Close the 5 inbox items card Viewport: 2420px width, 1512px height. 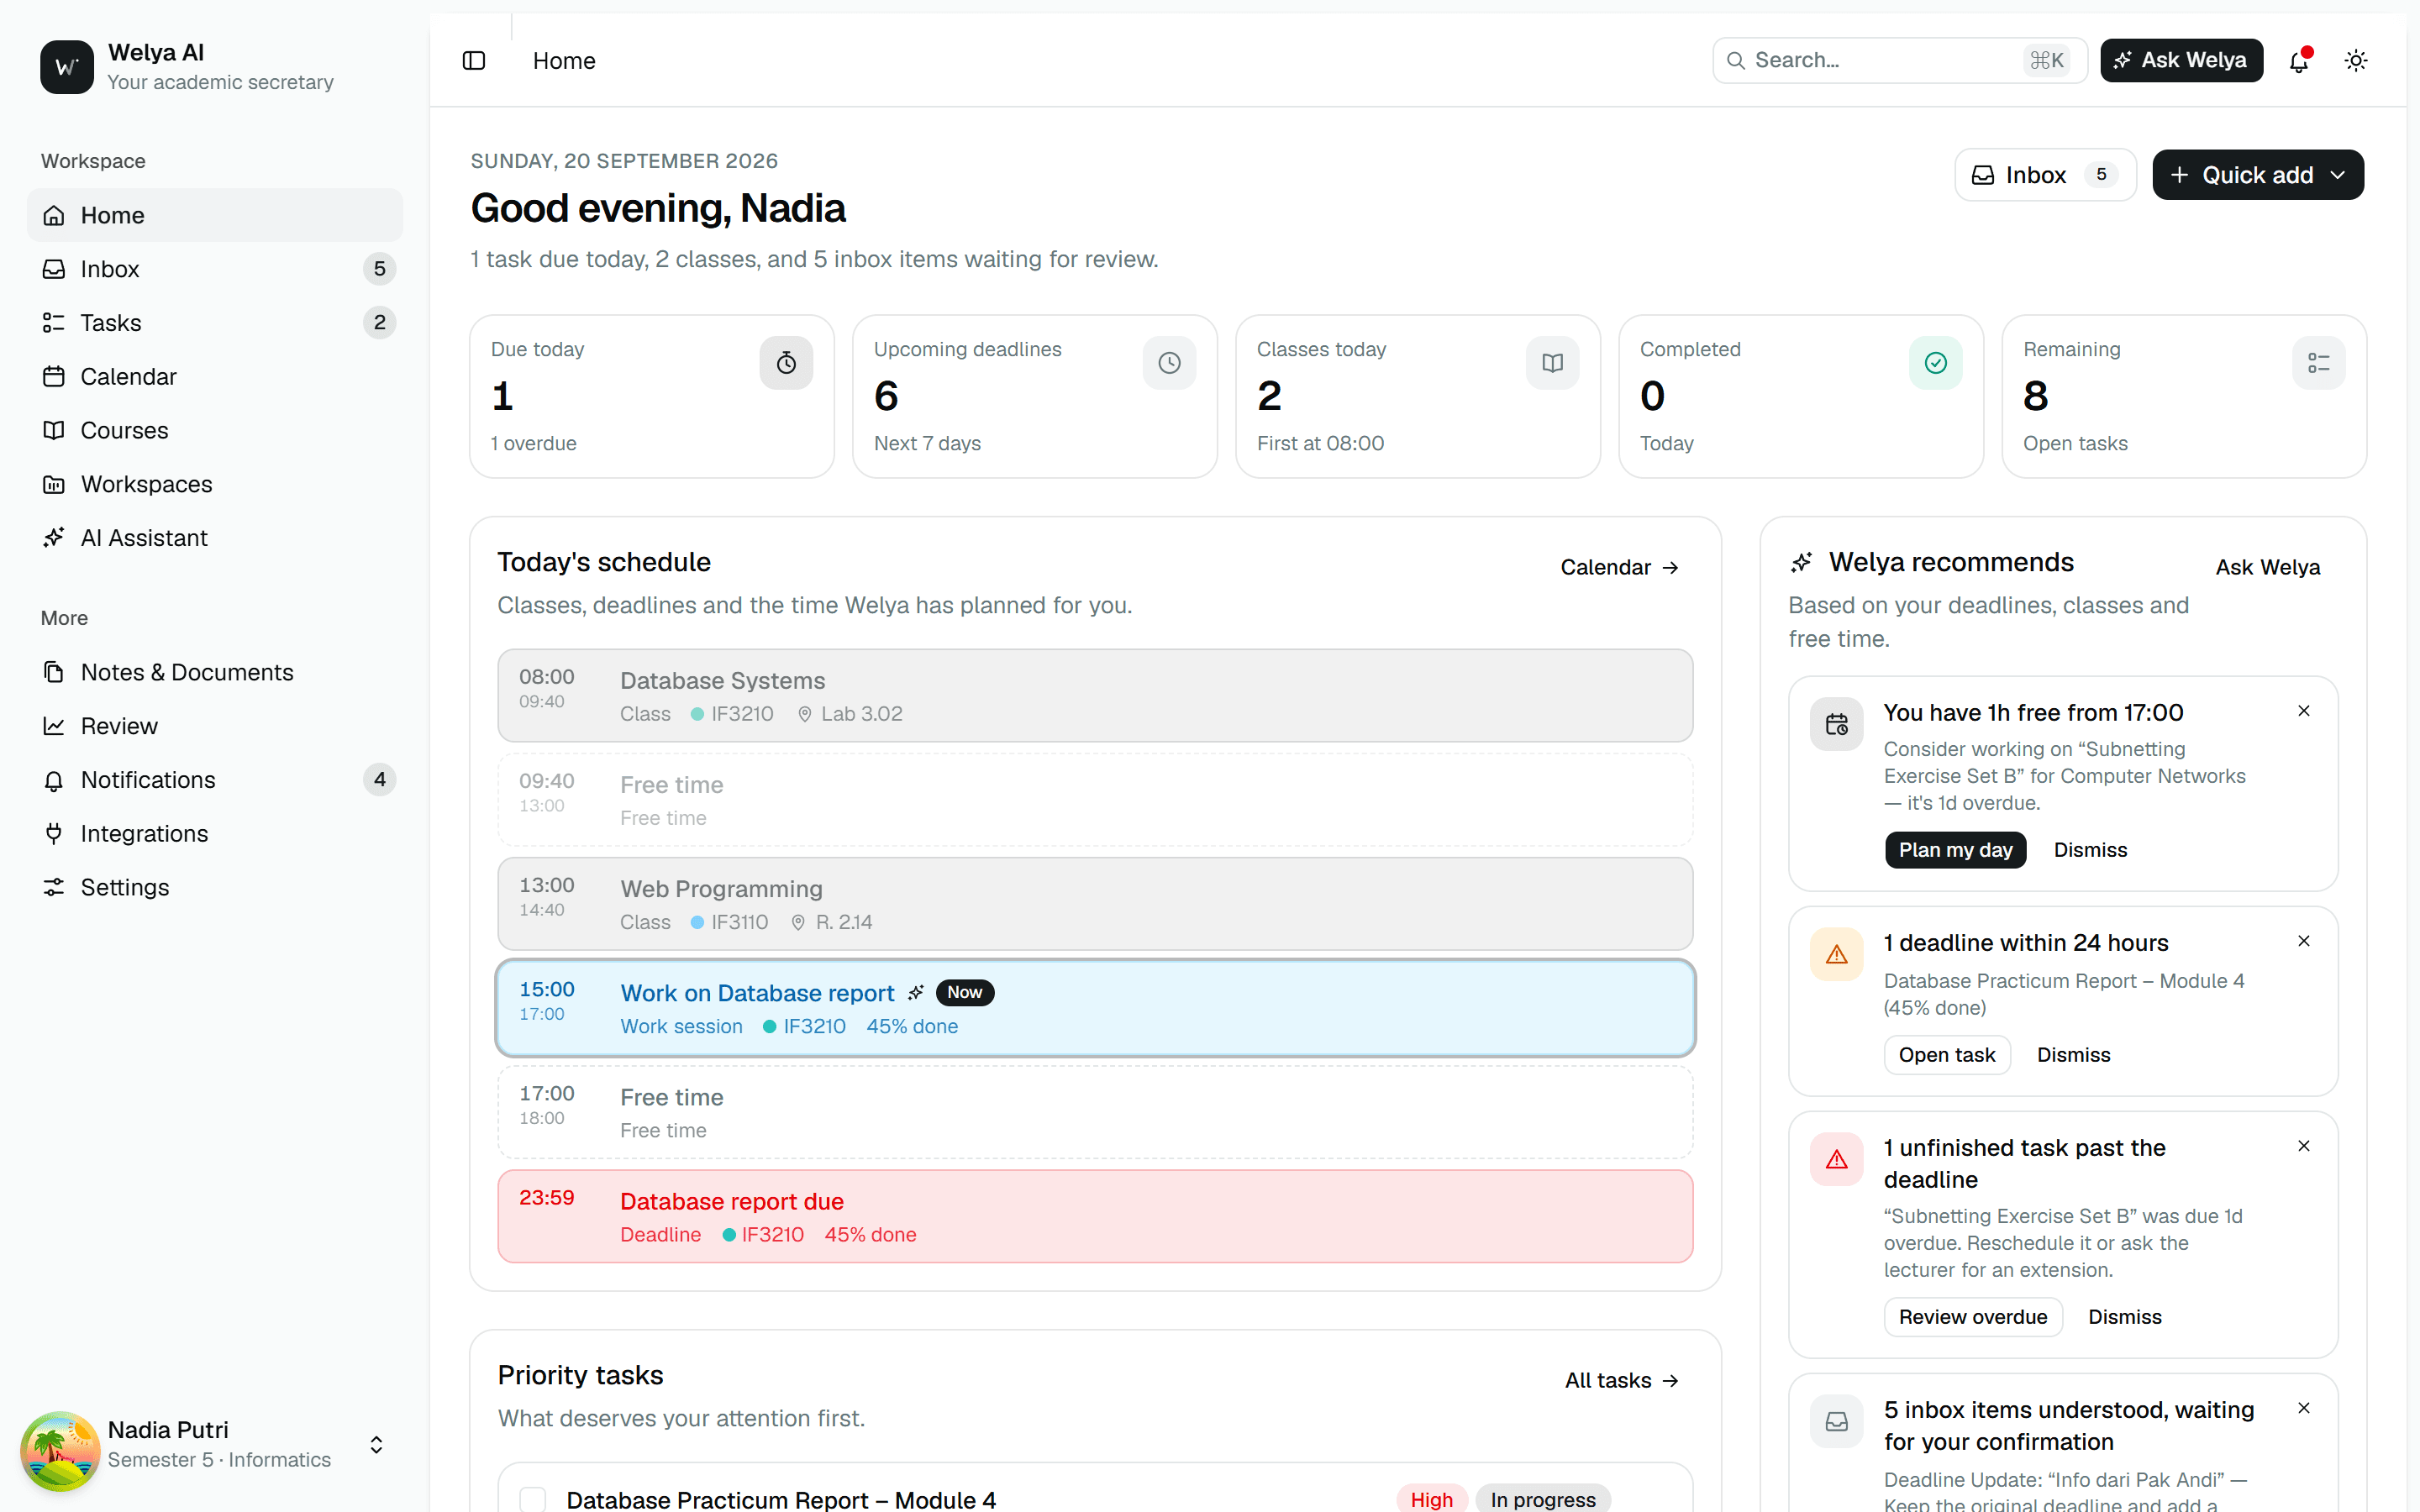tap(2304, 1408)
